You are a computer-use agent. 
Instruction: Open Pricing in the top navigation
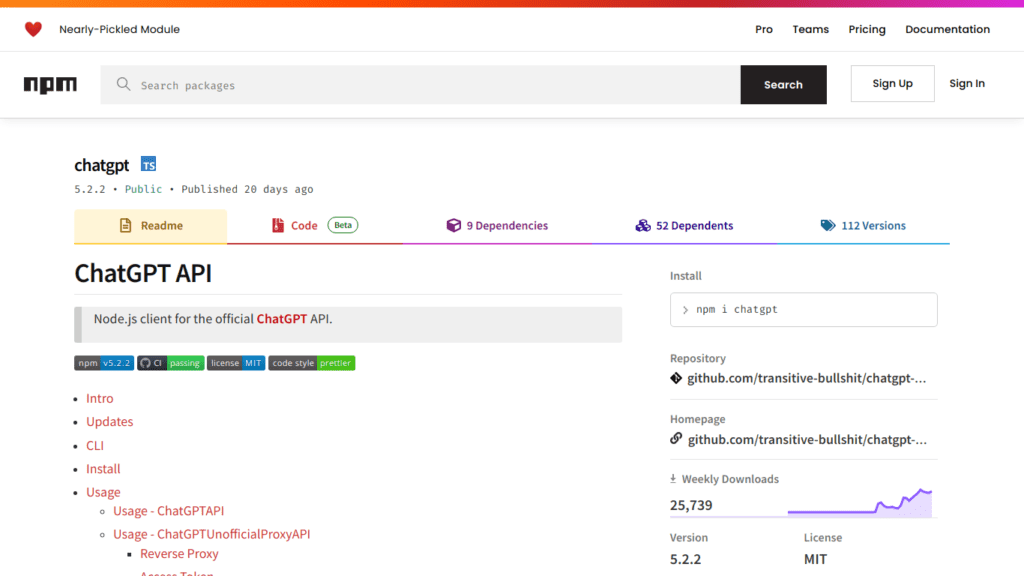tap(866, 29)
